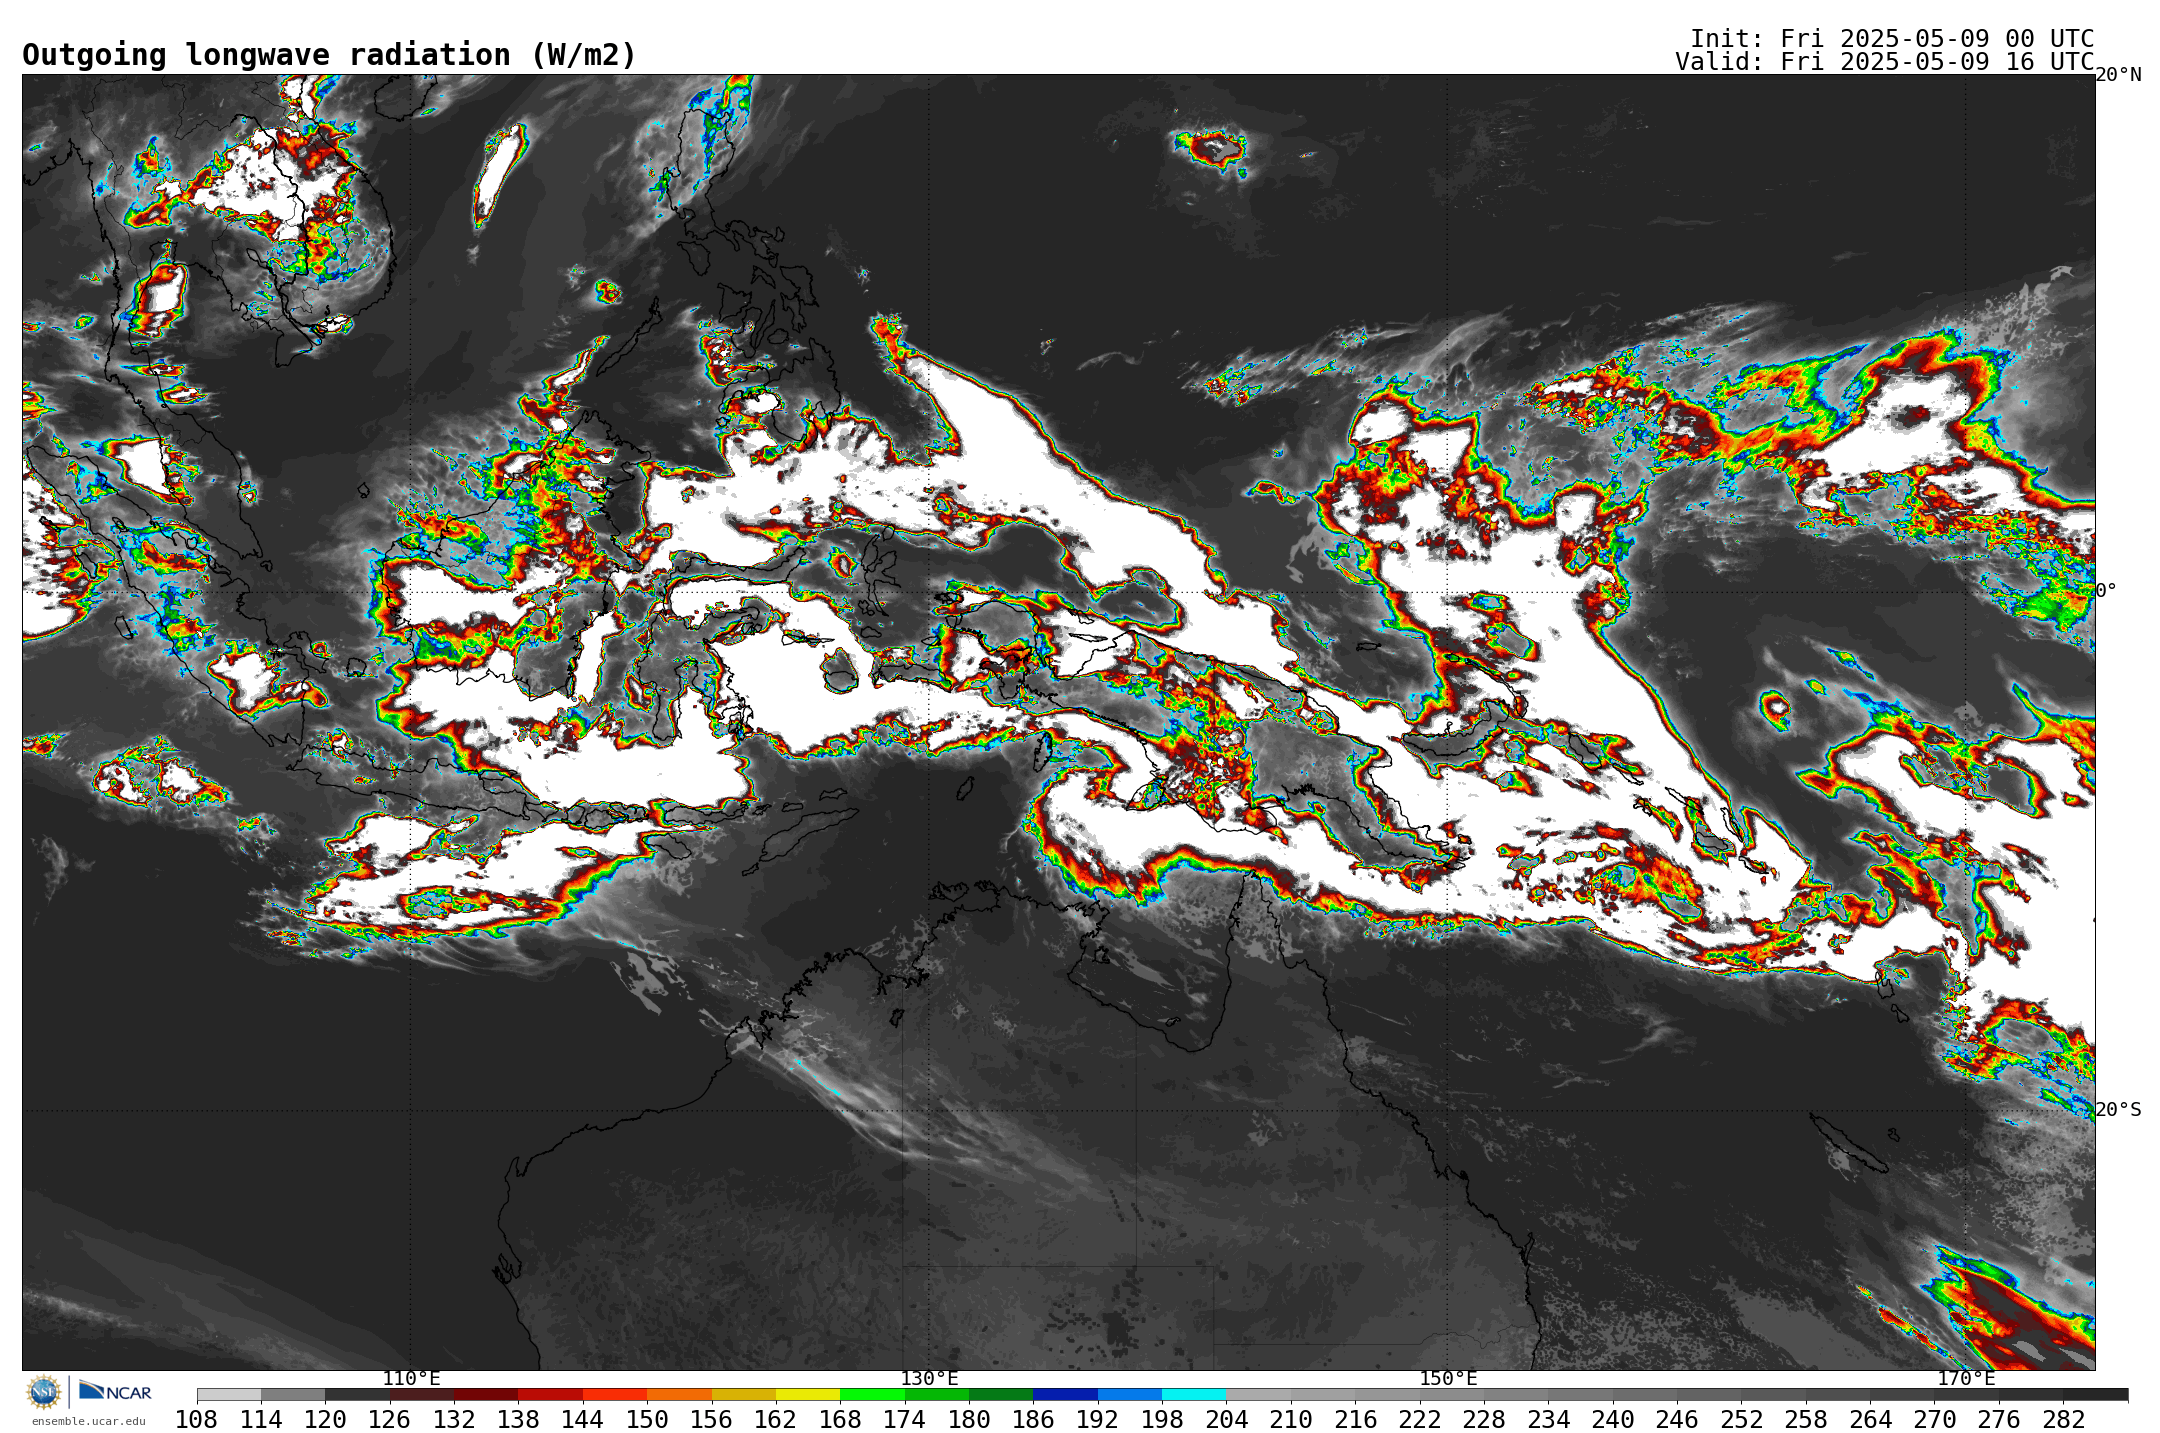Click the 240 colorbar tick value
Viewport: 2160px width, 1433px height.
coord(1613,1420)
